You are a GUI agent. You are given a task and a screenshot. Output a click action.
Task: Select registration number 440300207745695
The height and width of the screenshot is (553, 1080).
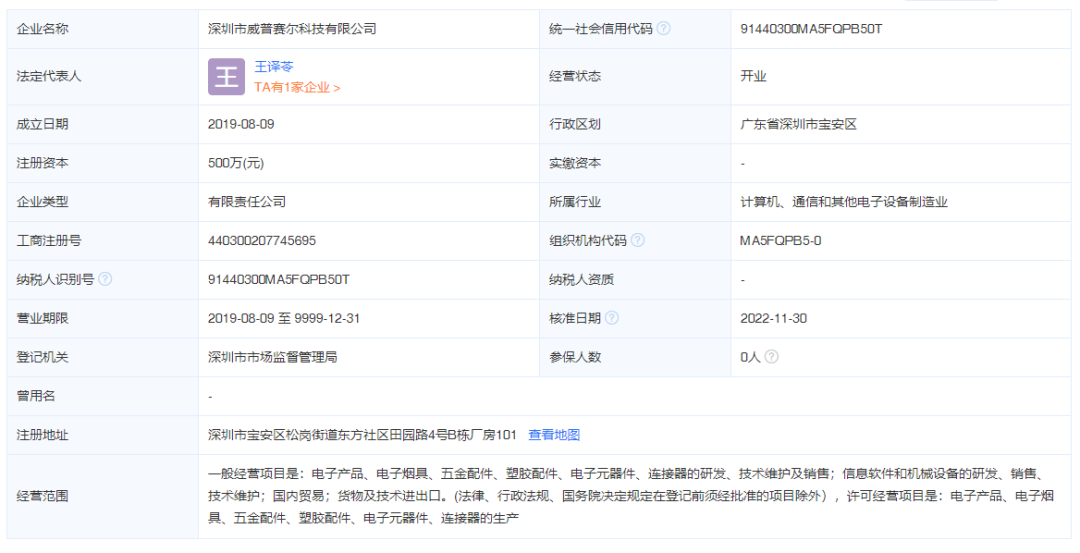[x=262, y=240]
